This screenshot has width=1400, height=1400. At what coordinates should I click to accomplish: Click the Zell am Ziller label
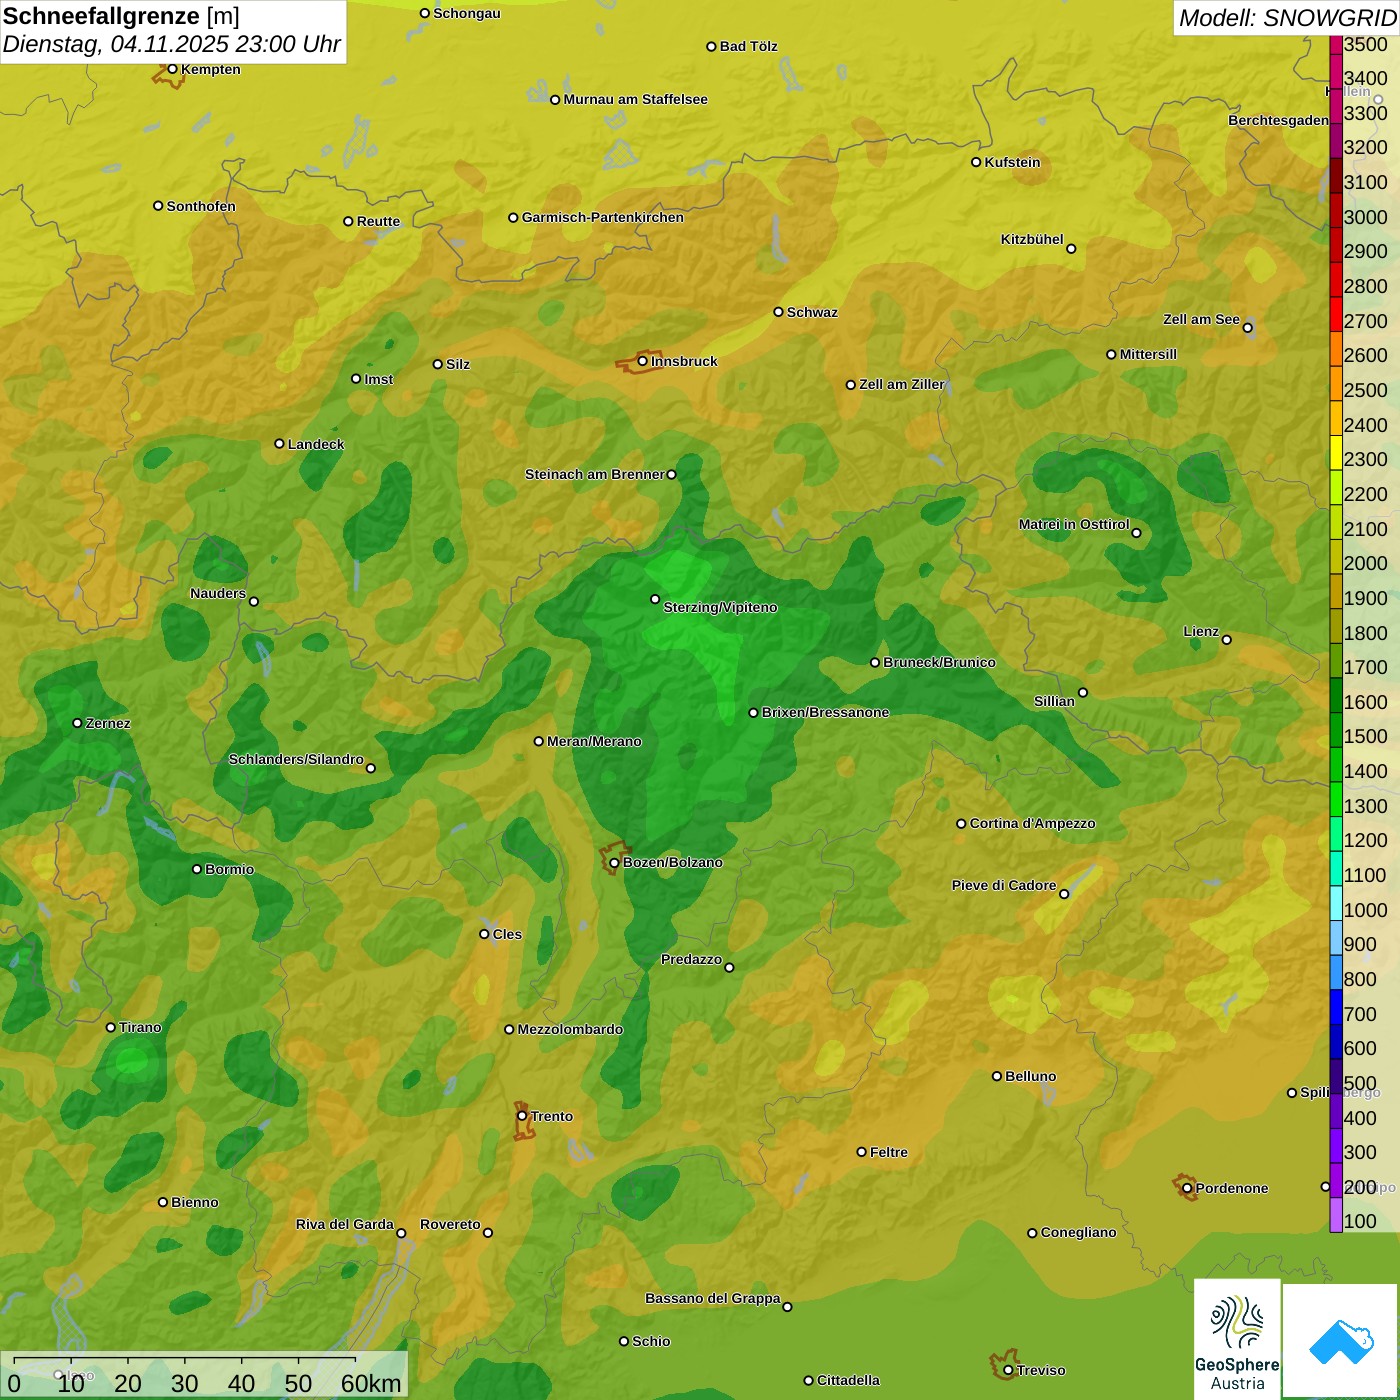tap(902, 384)
